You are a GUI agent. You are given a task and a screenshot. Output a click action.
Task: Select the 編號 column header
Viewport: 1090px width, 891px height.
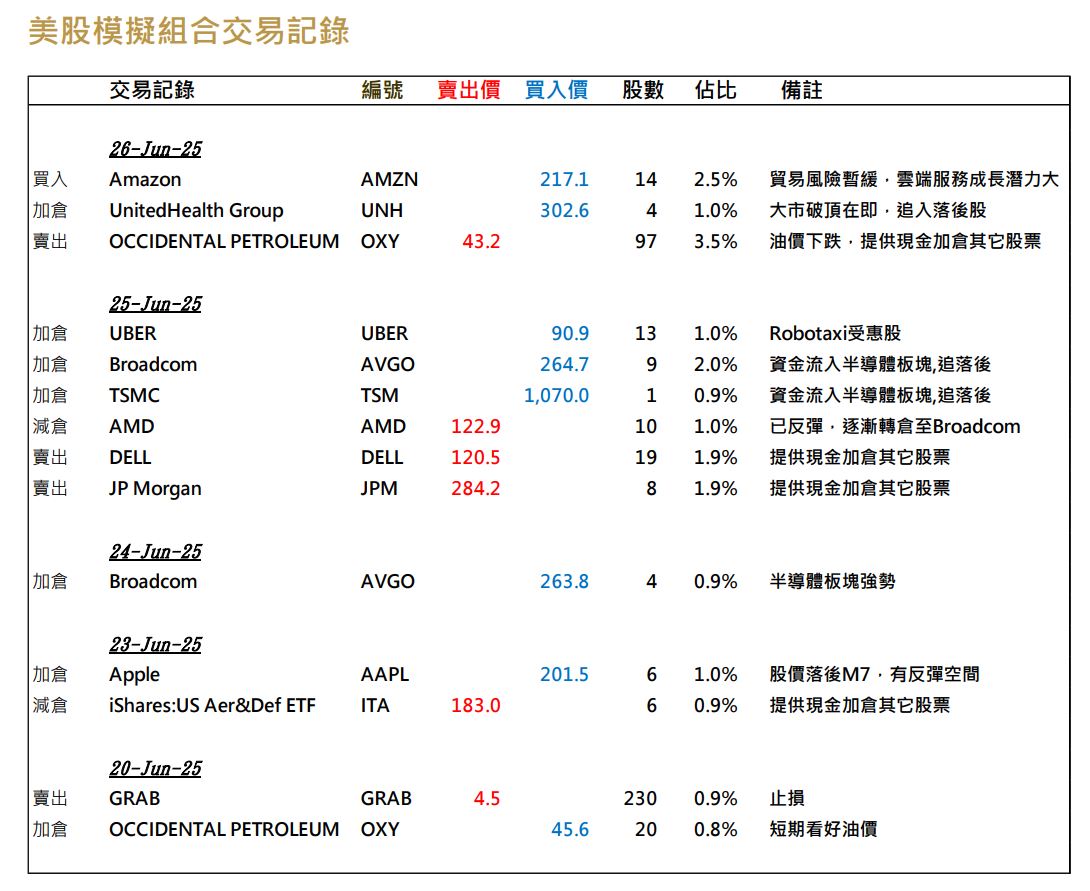pos(382,90)
